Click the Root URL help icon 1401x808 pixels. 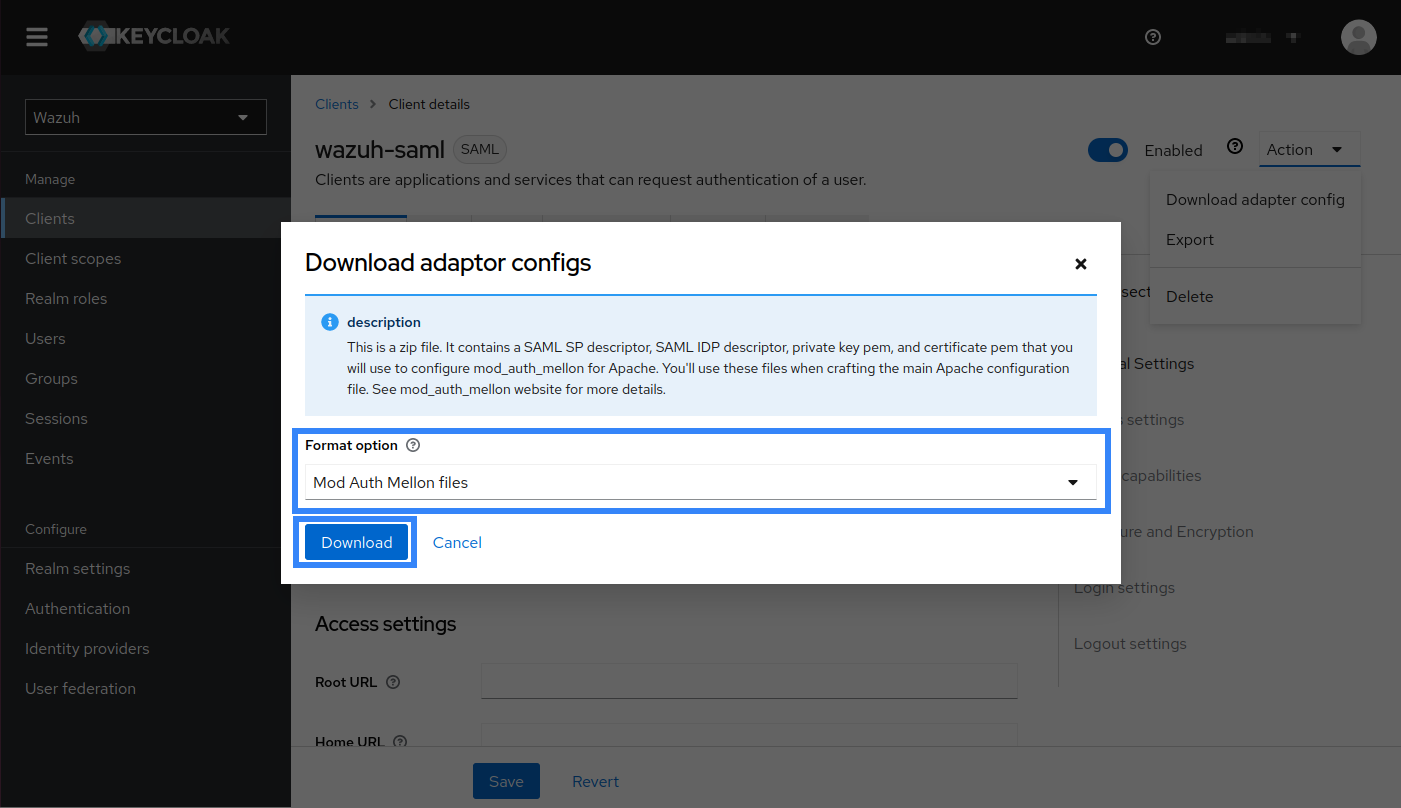[393, 682]
